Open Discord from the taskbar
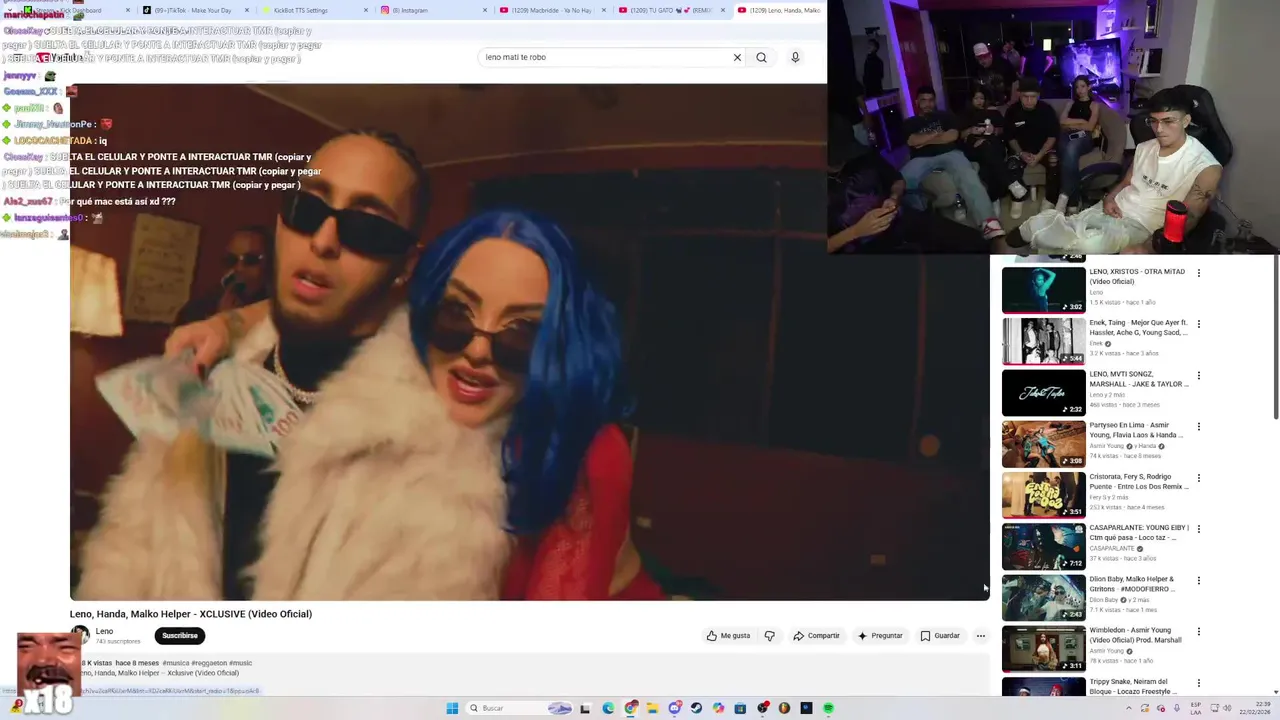Image resolution: width=1280 pixels, height=720 pixels. point(675,708)
